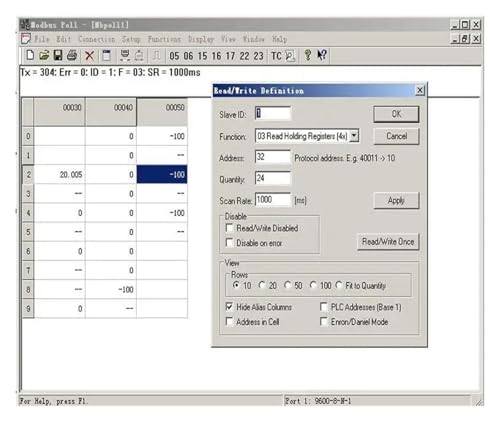Enable Read/Write Disabled checkbox
Screen dimensions: 500x422
pyautogui.click(x=229, y=228)
